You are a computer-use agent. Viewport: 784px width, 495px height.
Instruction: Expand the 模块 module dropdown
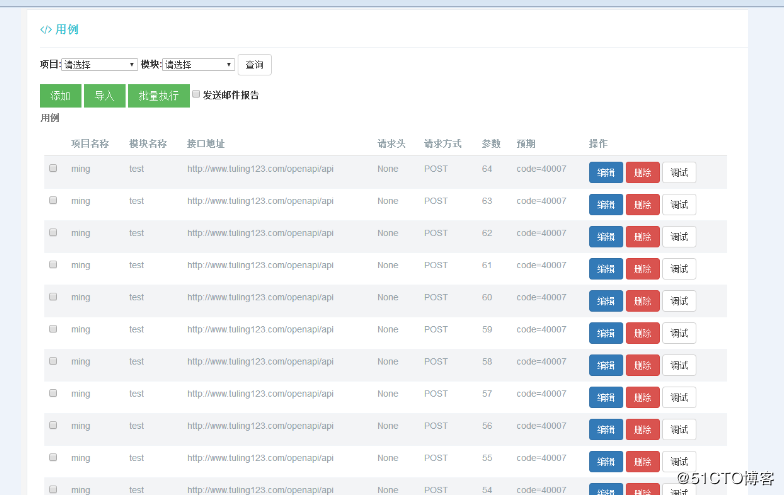(x=198, y=65)
